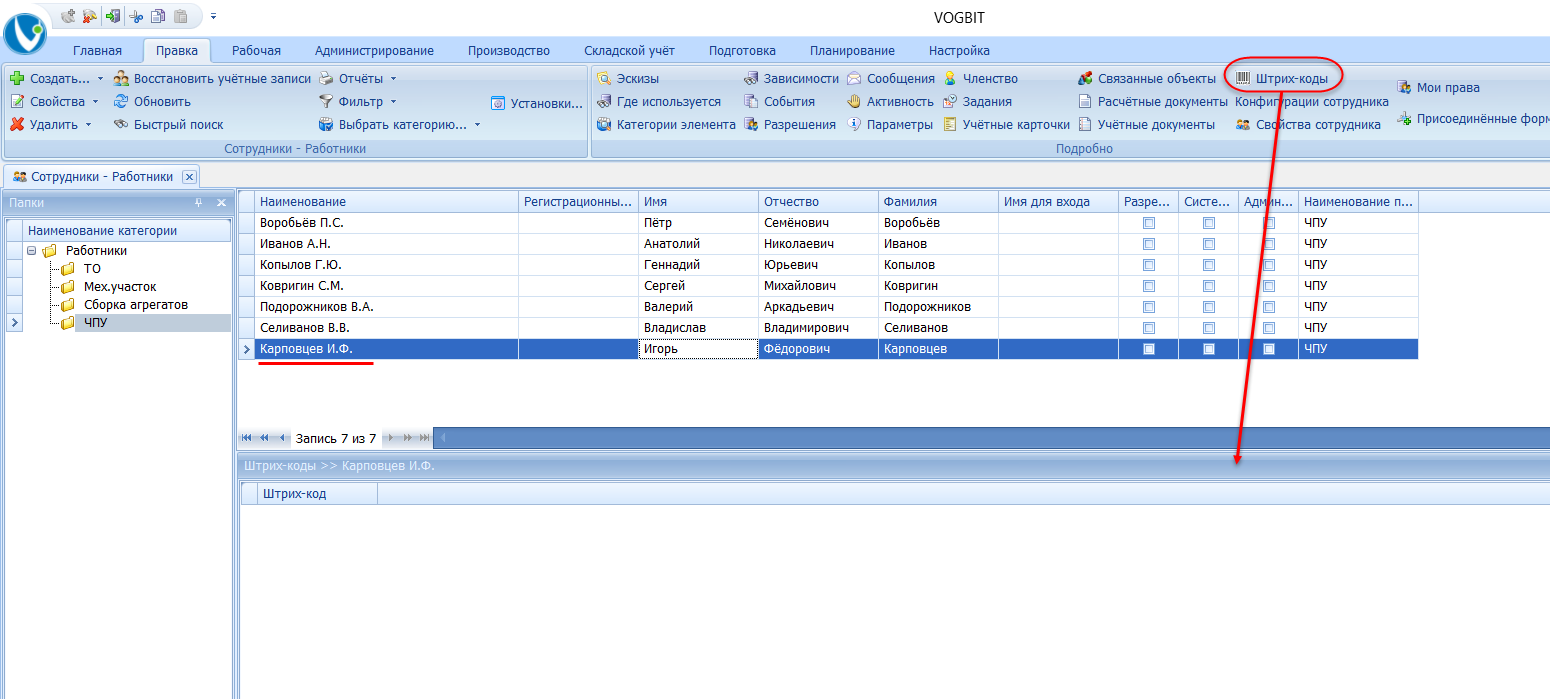Click the door icon with green arrow
The width and height of the screenshot is (1550, 699).
[112, 16]
